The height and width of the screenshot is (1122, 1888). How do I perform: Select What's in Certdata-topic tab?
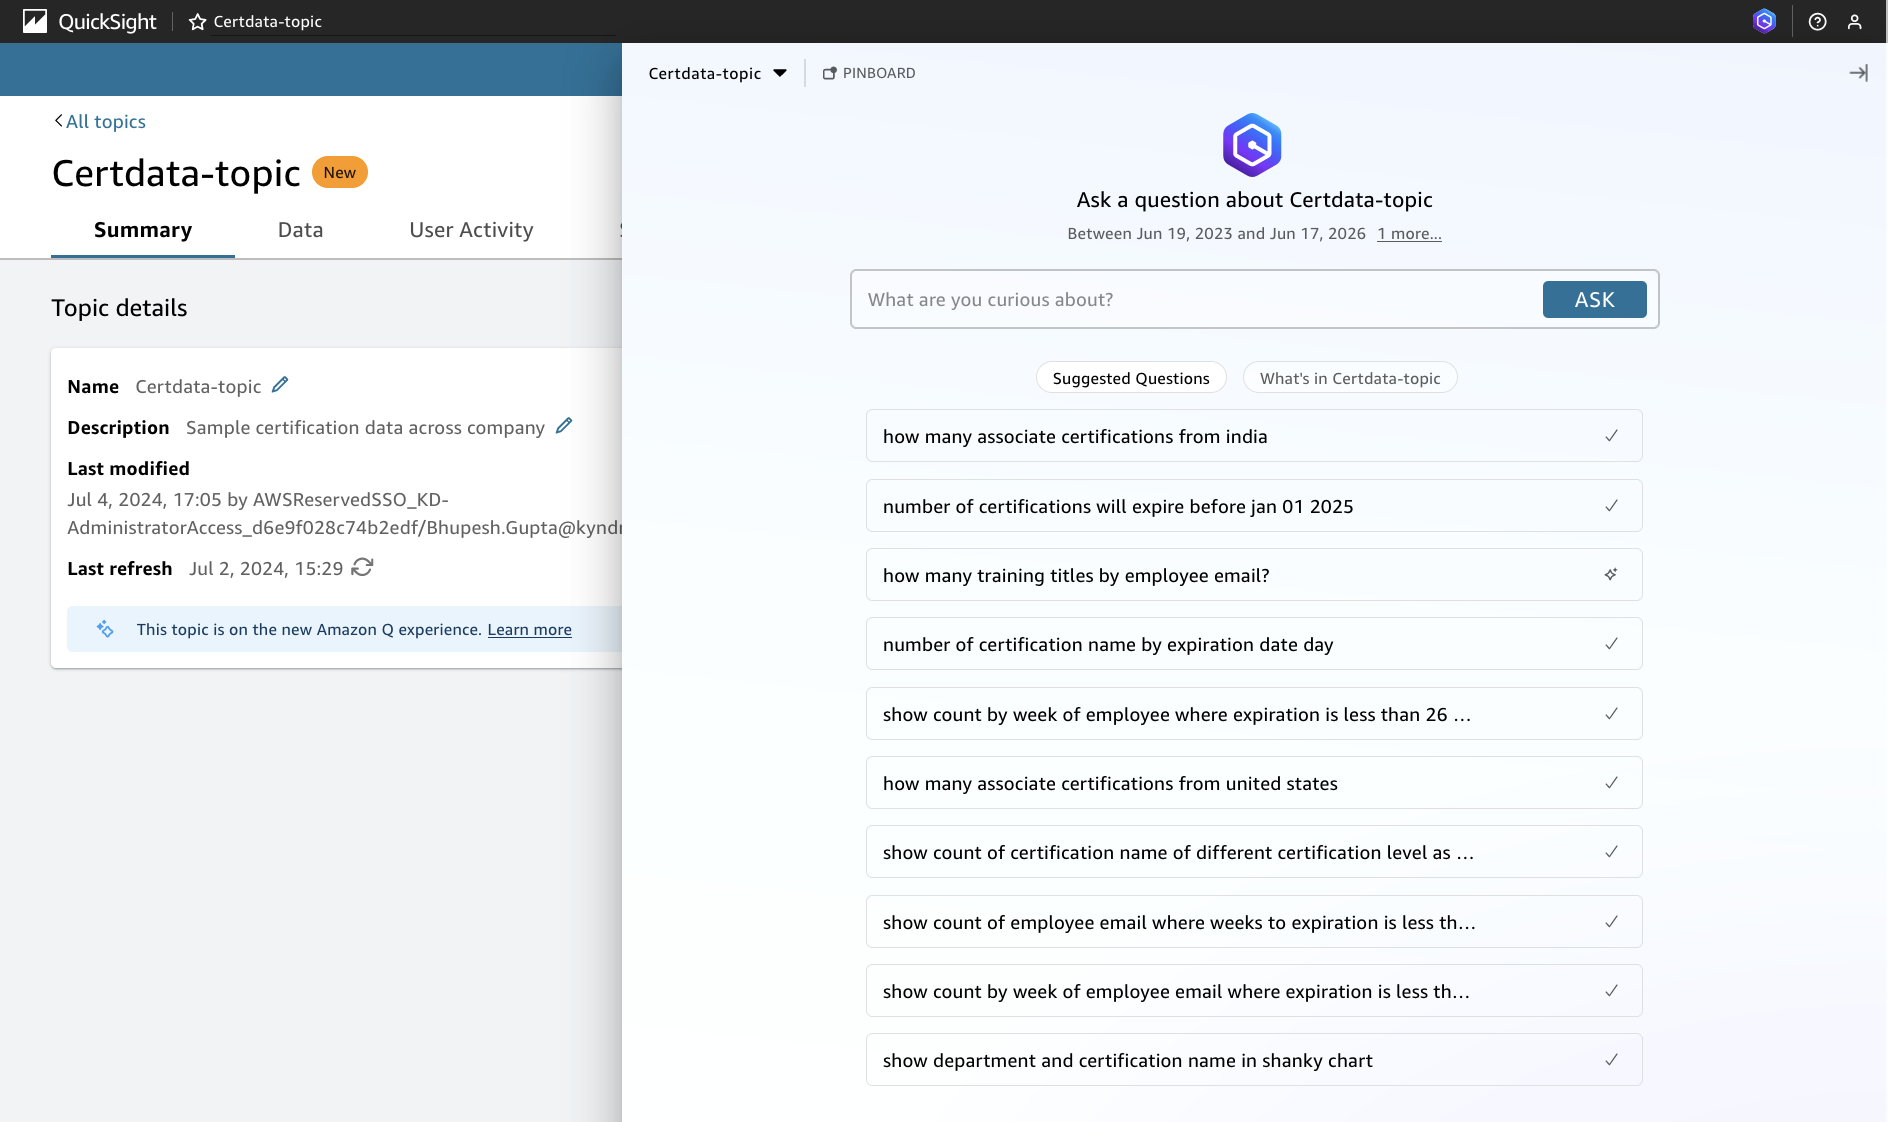(1350, 378)
